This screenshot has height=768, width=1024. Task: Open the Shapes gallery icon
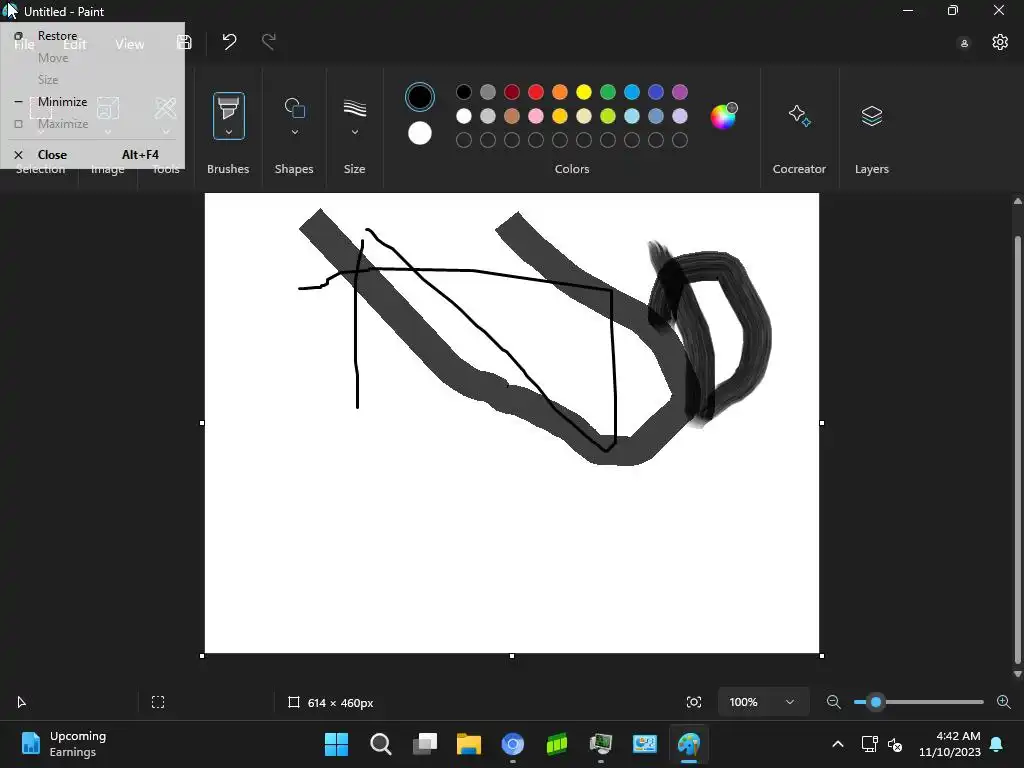pyautogui.click(x=295, y=108)
